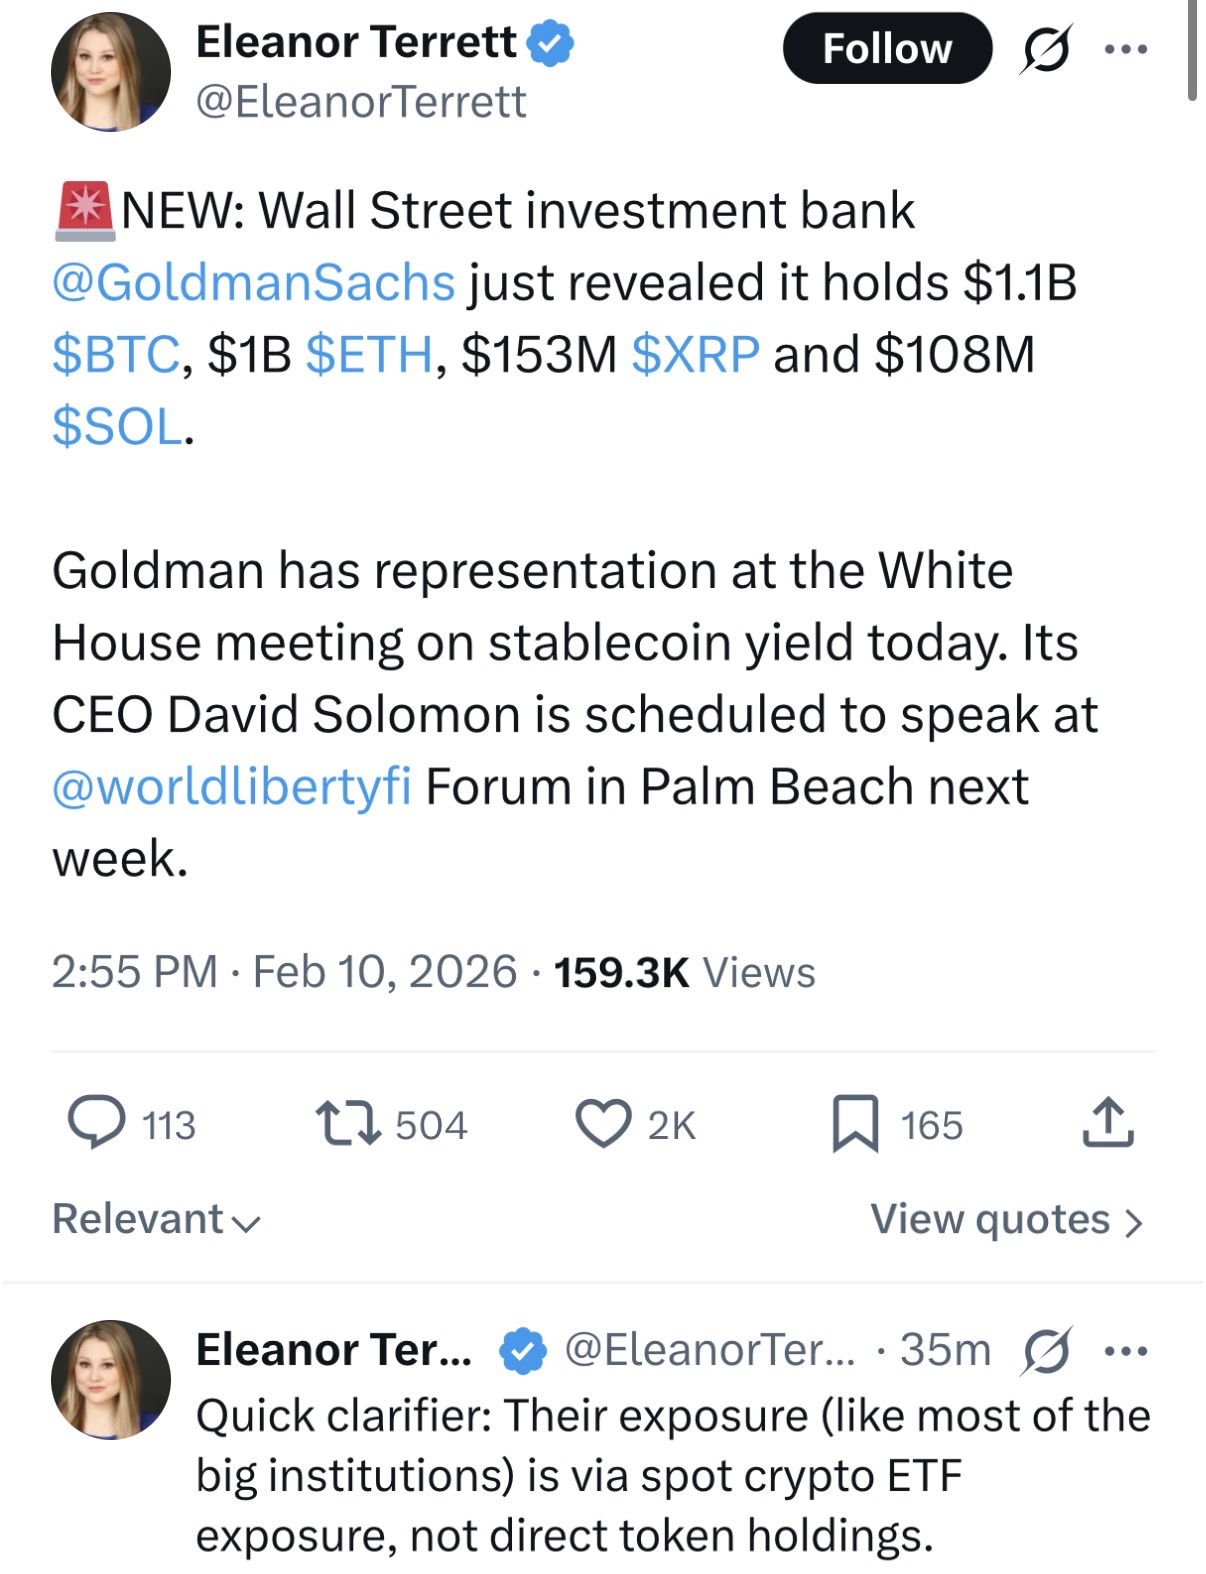Expand the Relevant sort dropdown
This screenshot has height=1574, width=1206.
(x=156, y=1219)
